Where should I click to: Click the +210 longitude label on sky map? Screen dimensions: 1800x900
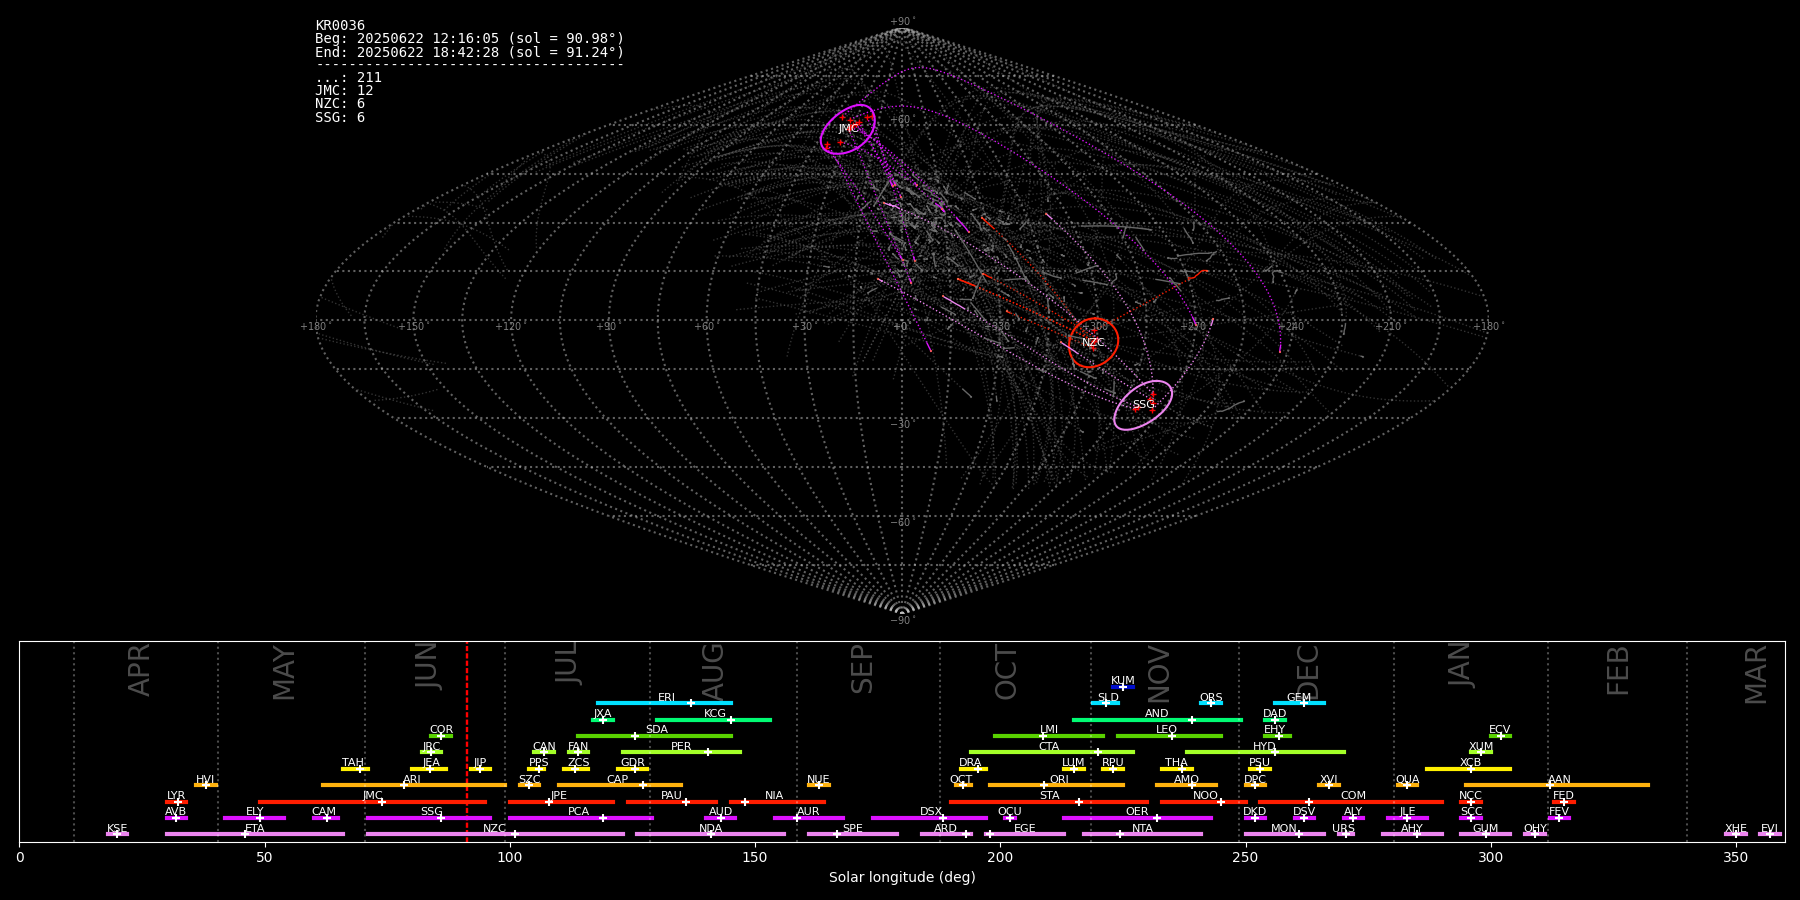(1388, 327)
